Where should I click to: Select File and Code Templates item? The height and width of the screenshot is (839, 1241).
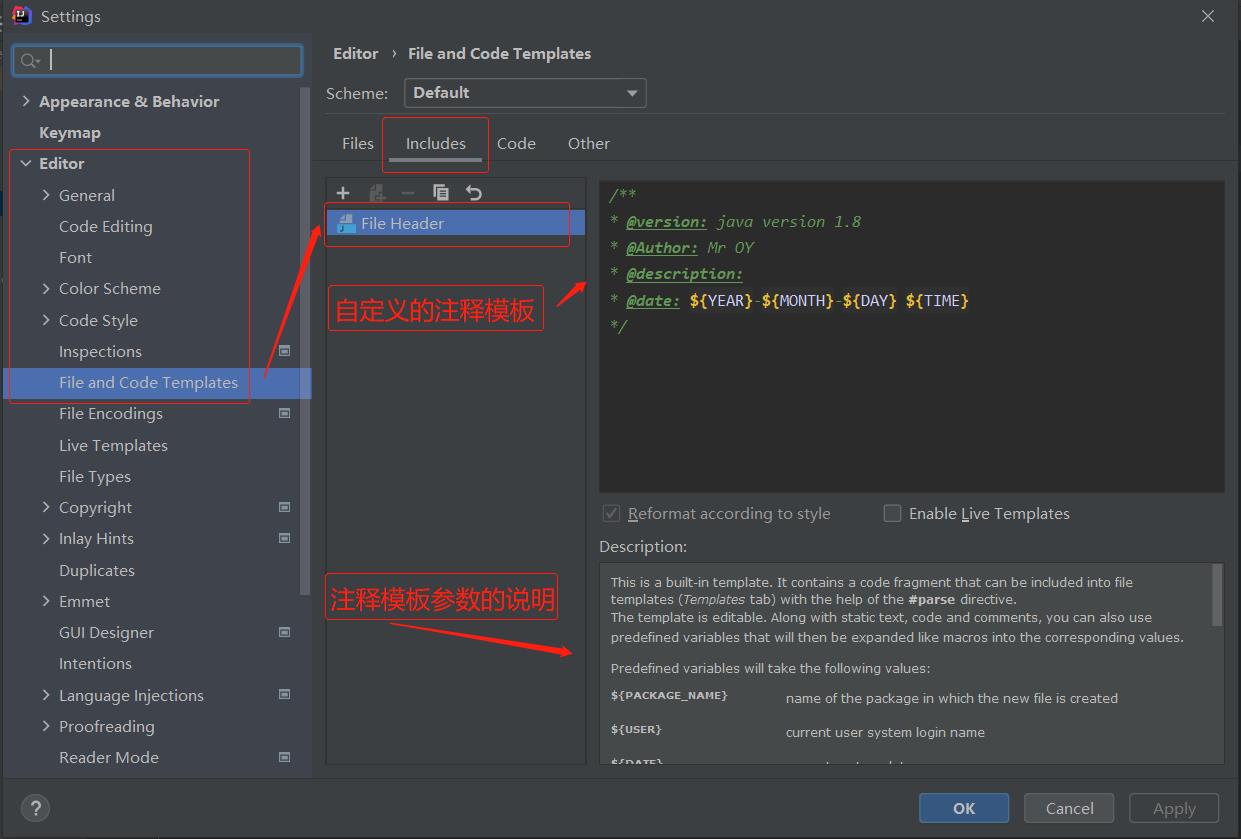tap(157, 382)
